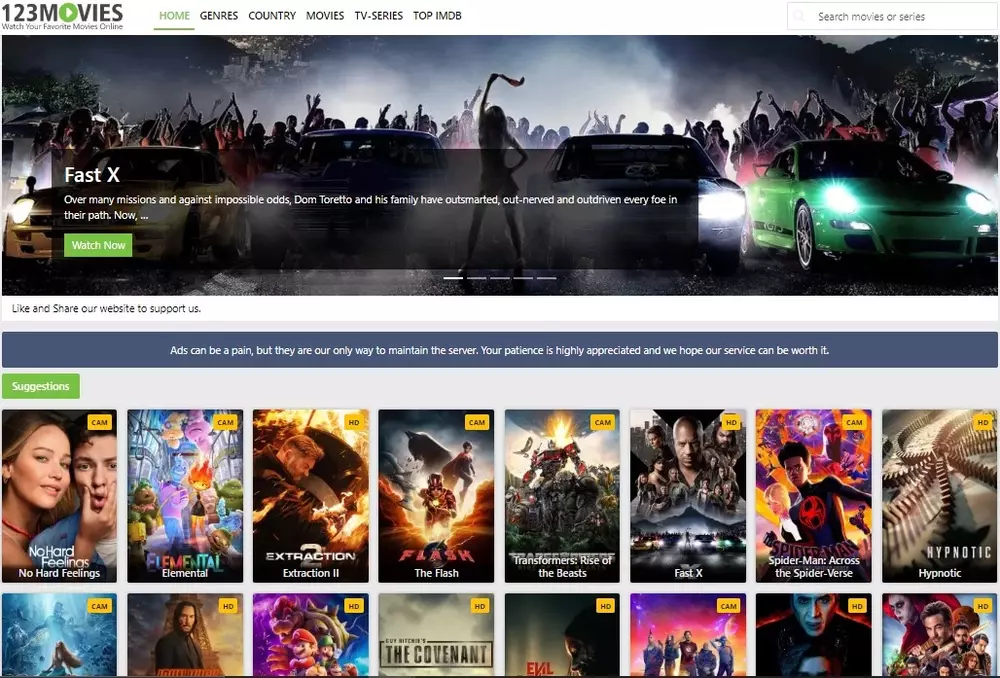Open the Extraction II poster
1000x678 pixels.
pos(311,496)
